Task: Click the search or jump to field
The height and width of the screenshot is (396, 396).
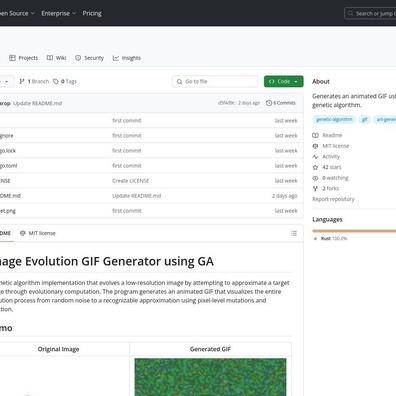Action: [x=370, y=13]
